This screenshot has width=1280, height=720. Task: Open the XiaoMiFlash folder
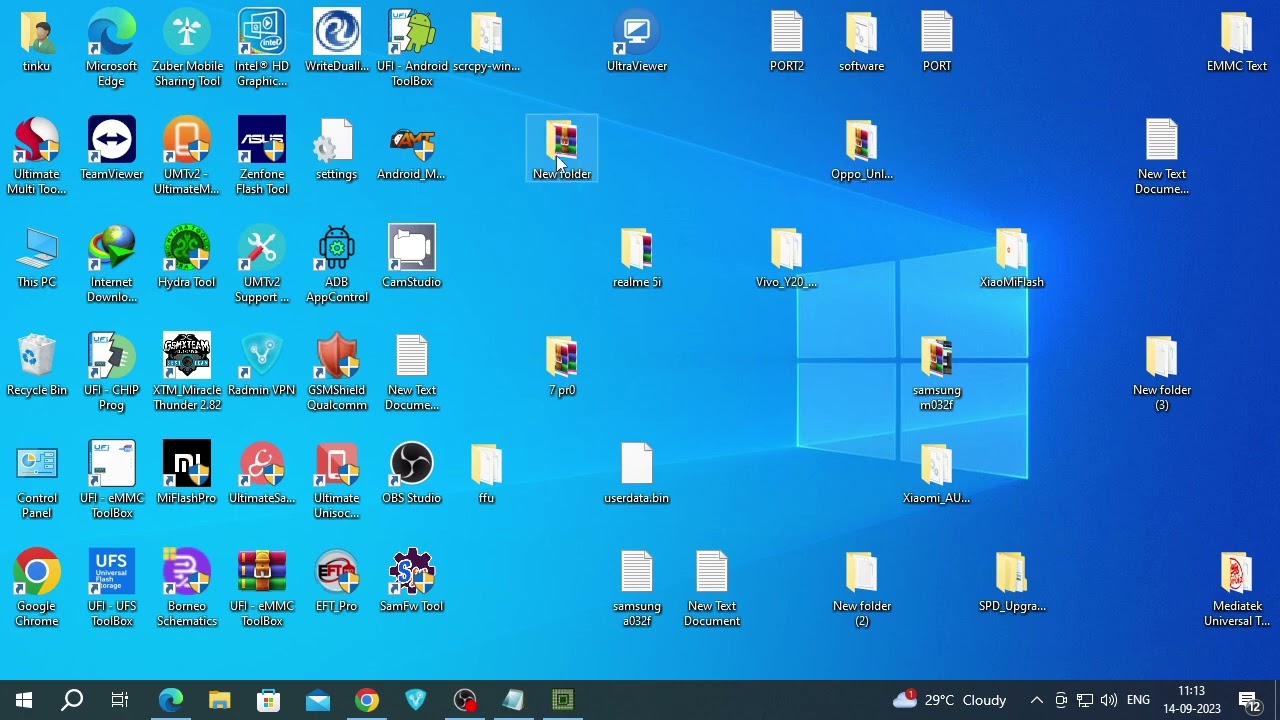[1012, 258]
